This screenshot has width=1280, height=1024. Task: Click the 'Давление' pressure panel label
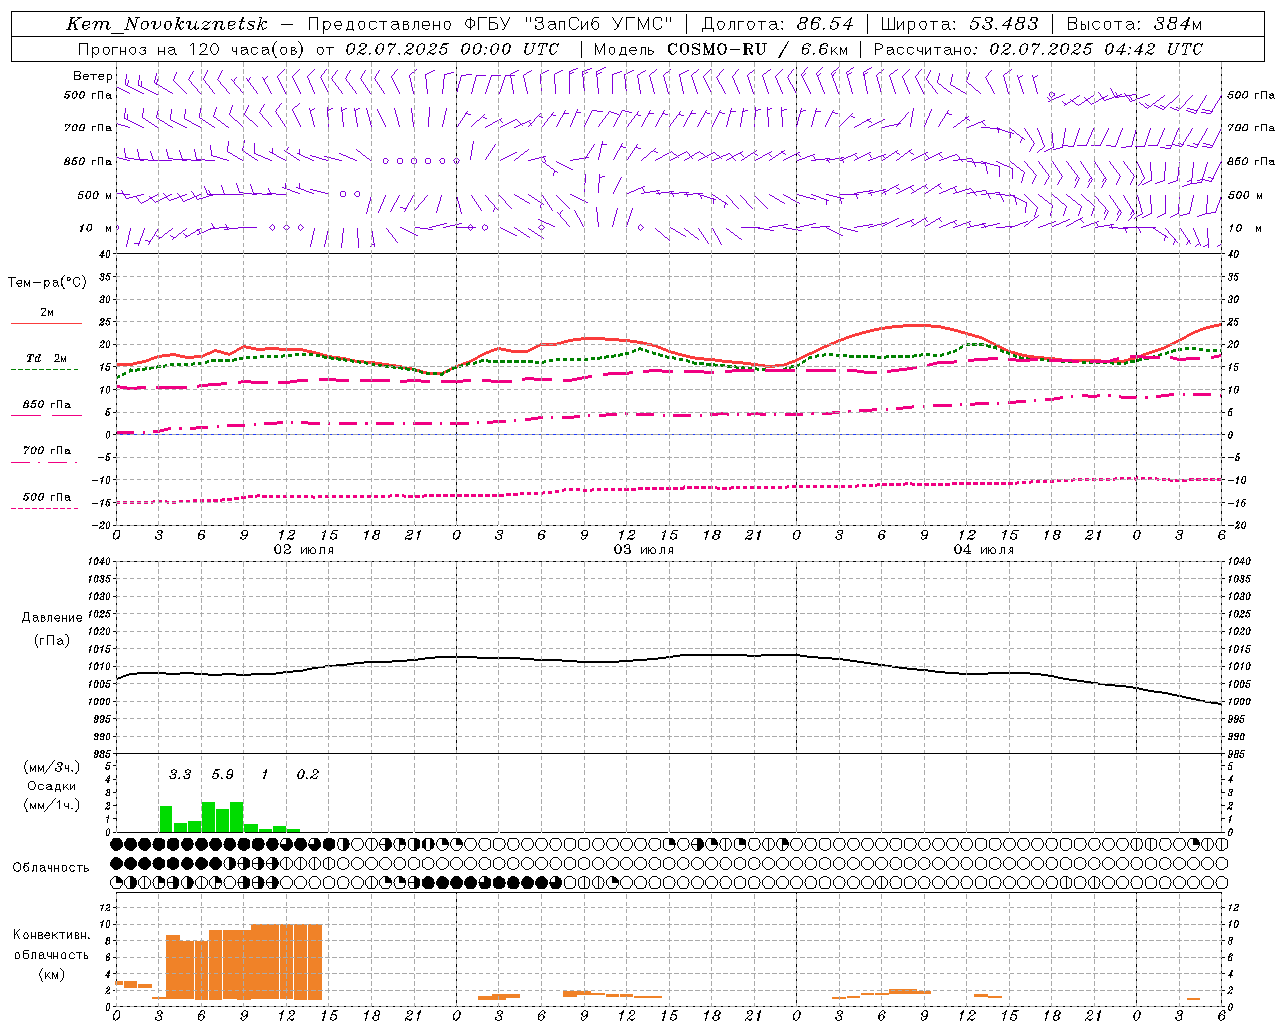[x=52, y=618]
